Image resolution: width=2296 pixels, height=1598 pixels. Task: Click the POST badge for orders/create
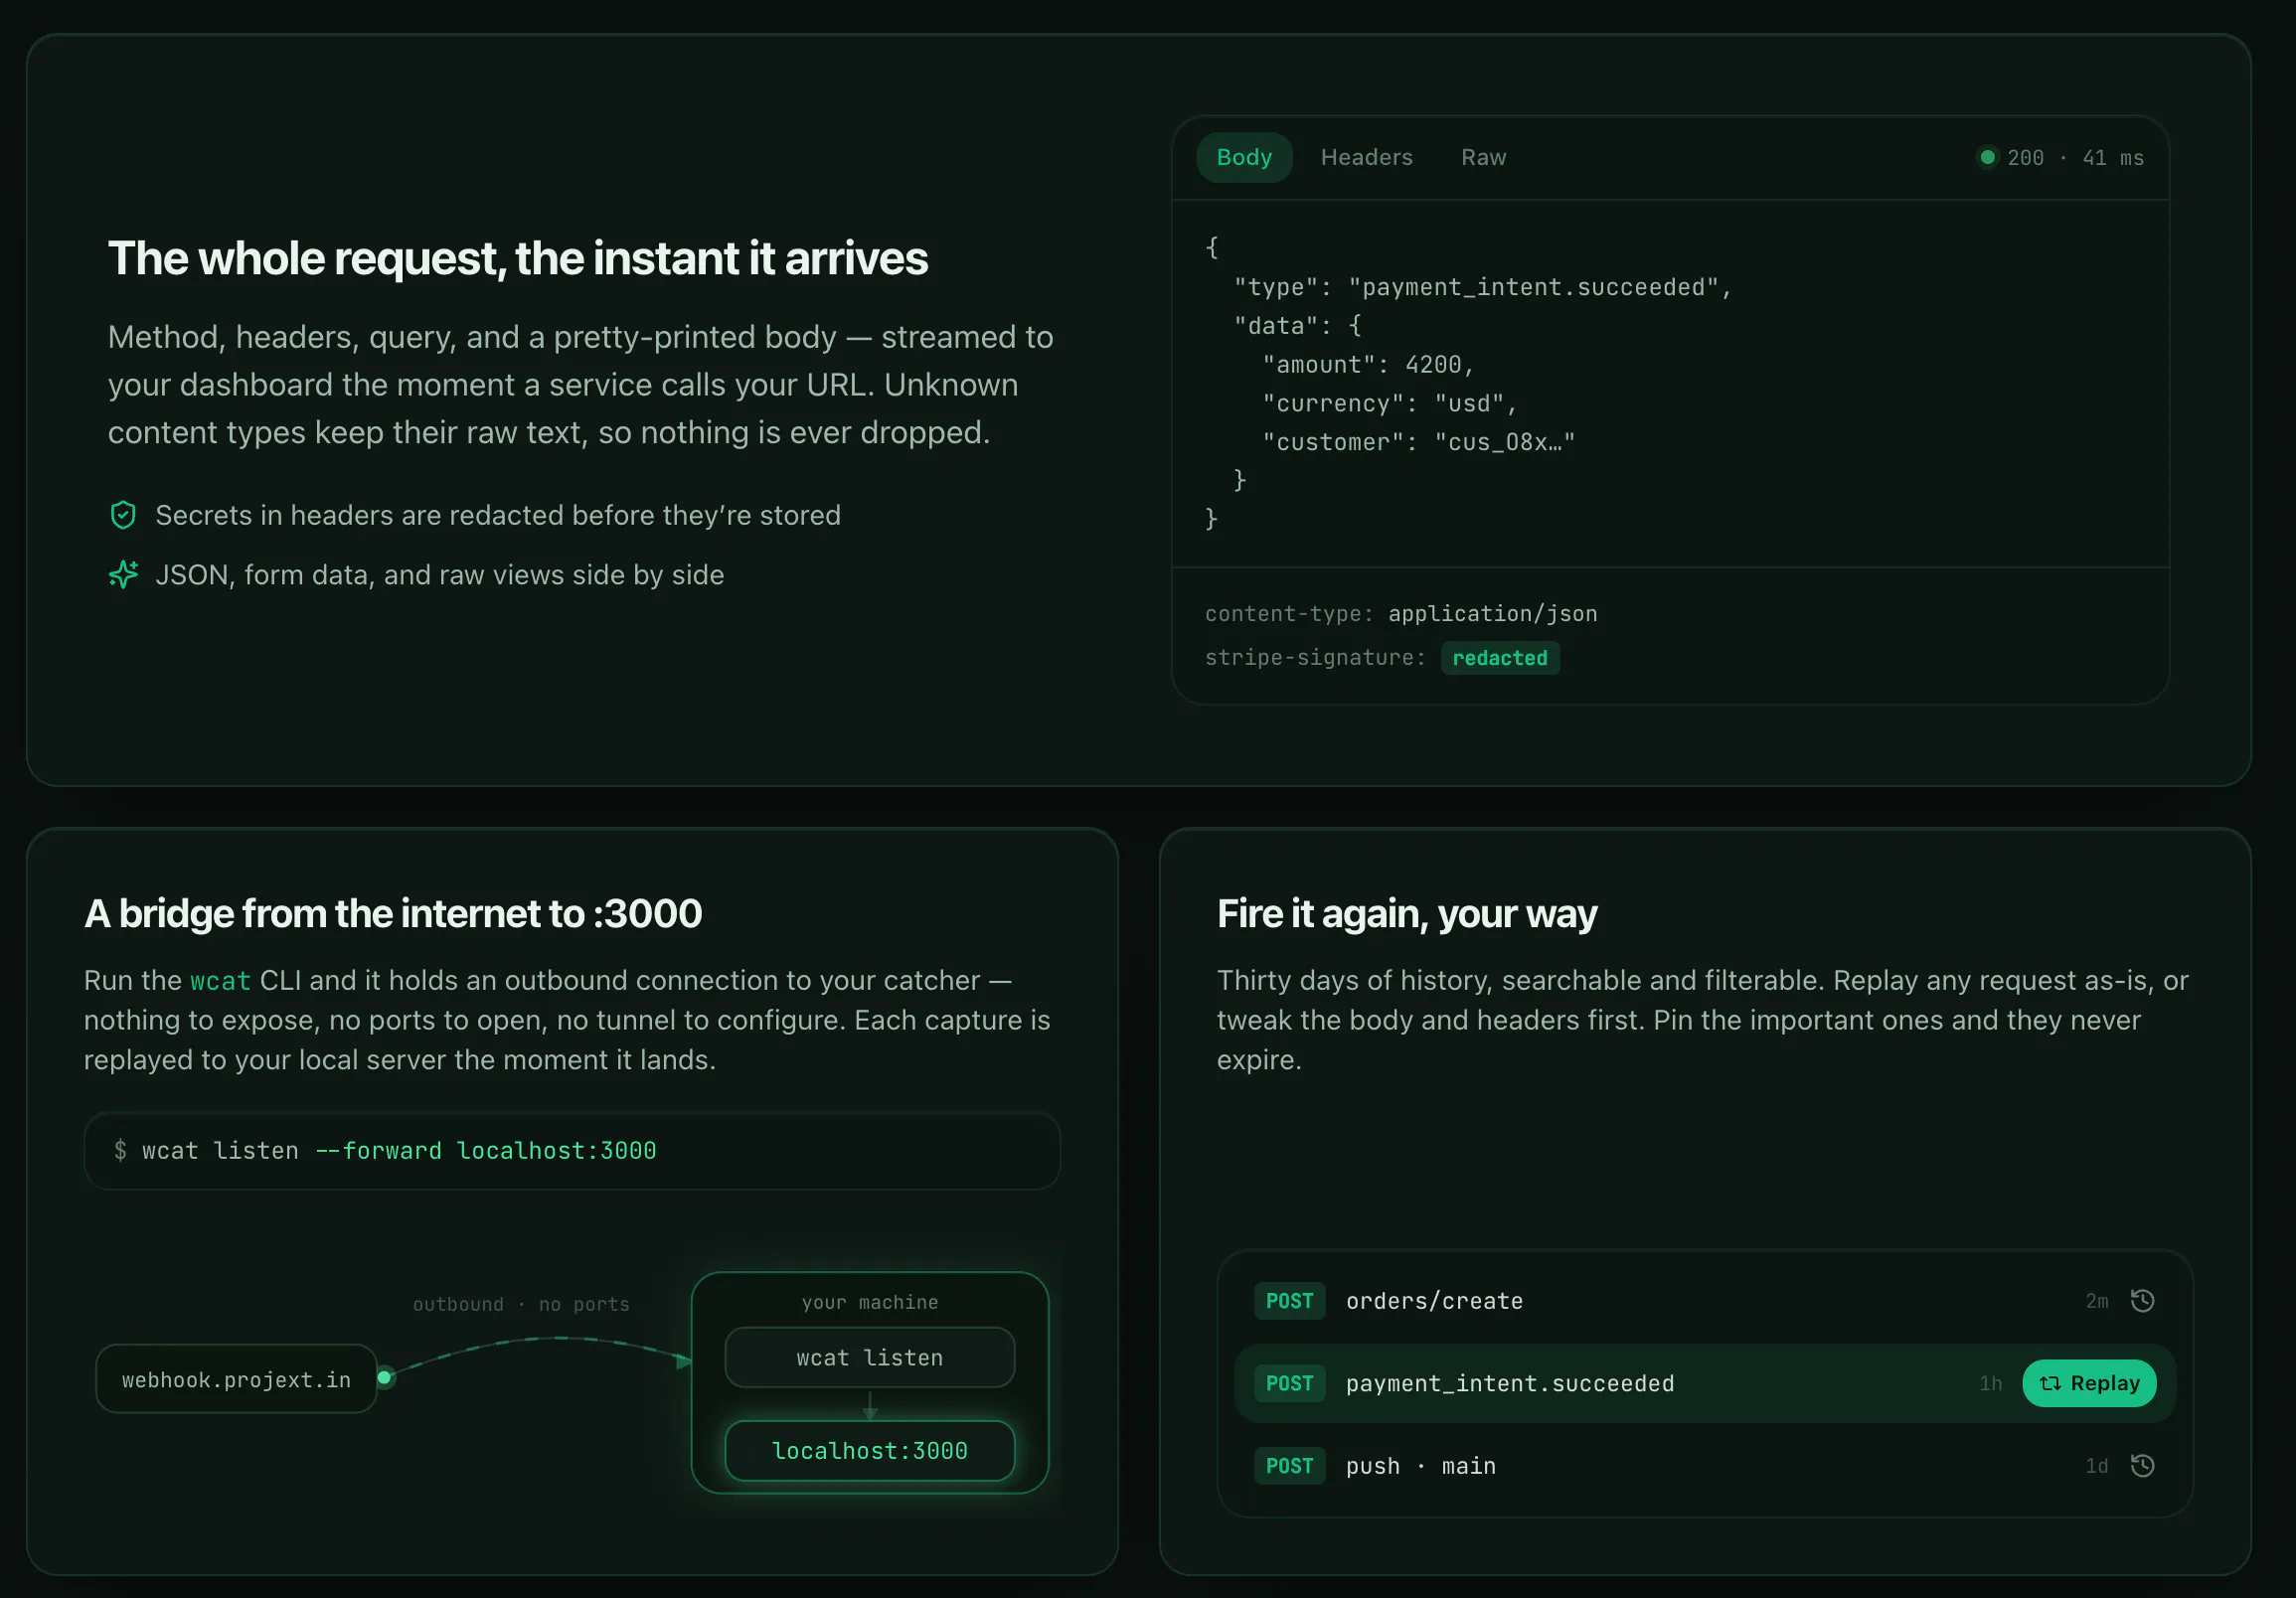(1289, 1300)
